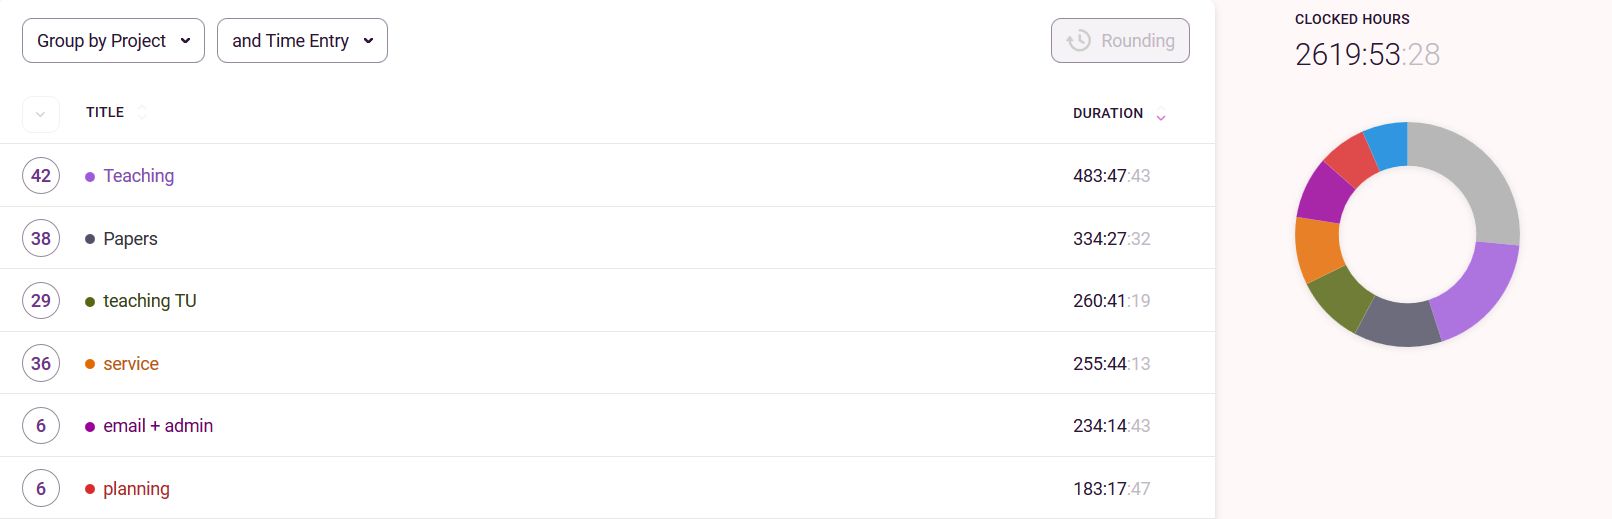This screenshot has height=519, width=1612.
Task: Sort by DURATION column arrow
Action: [1161, 116]
